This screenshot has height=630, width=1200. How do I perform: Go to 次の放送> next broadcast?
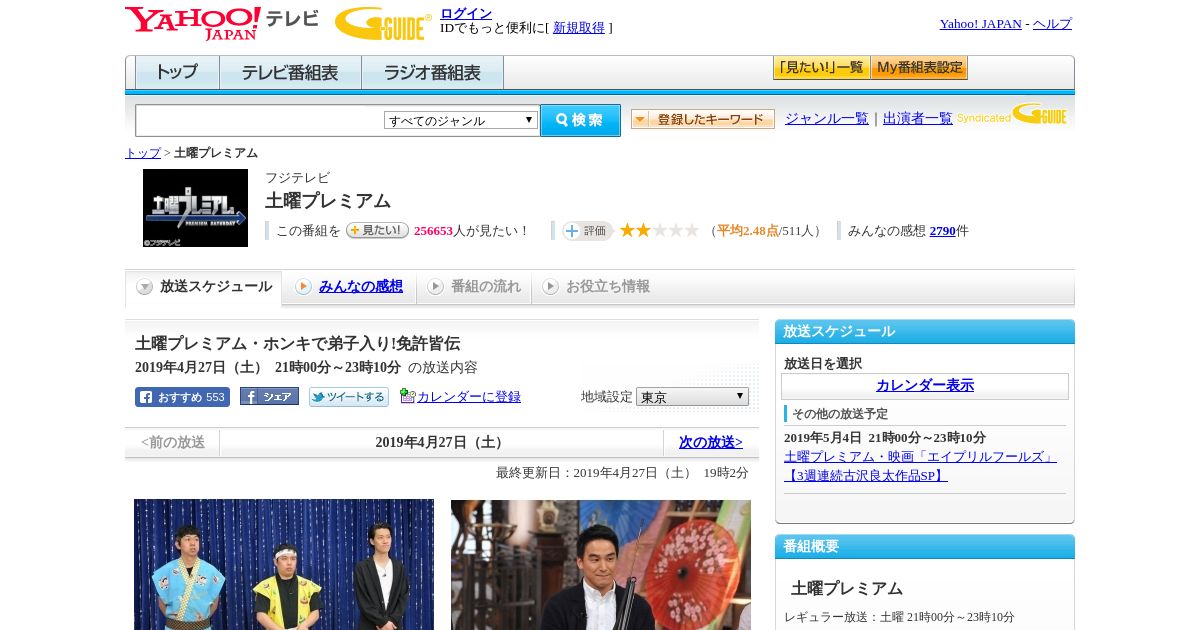coord(711,442)
